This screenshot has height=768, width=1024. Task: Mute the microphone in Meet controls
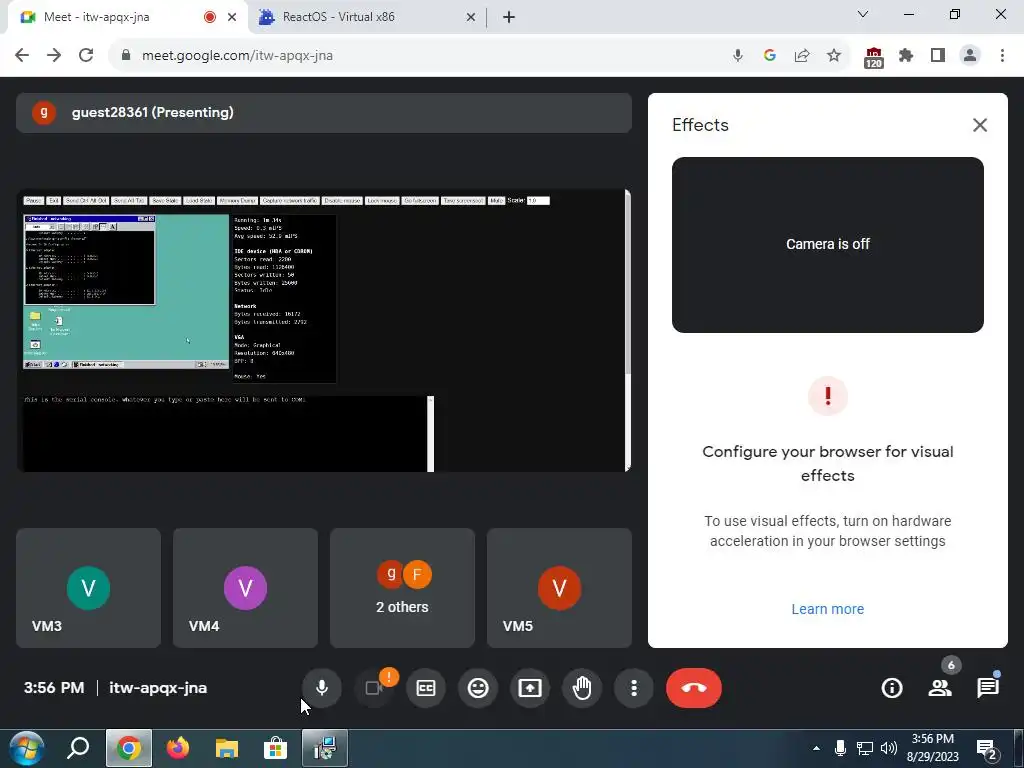tap(321, 688)
